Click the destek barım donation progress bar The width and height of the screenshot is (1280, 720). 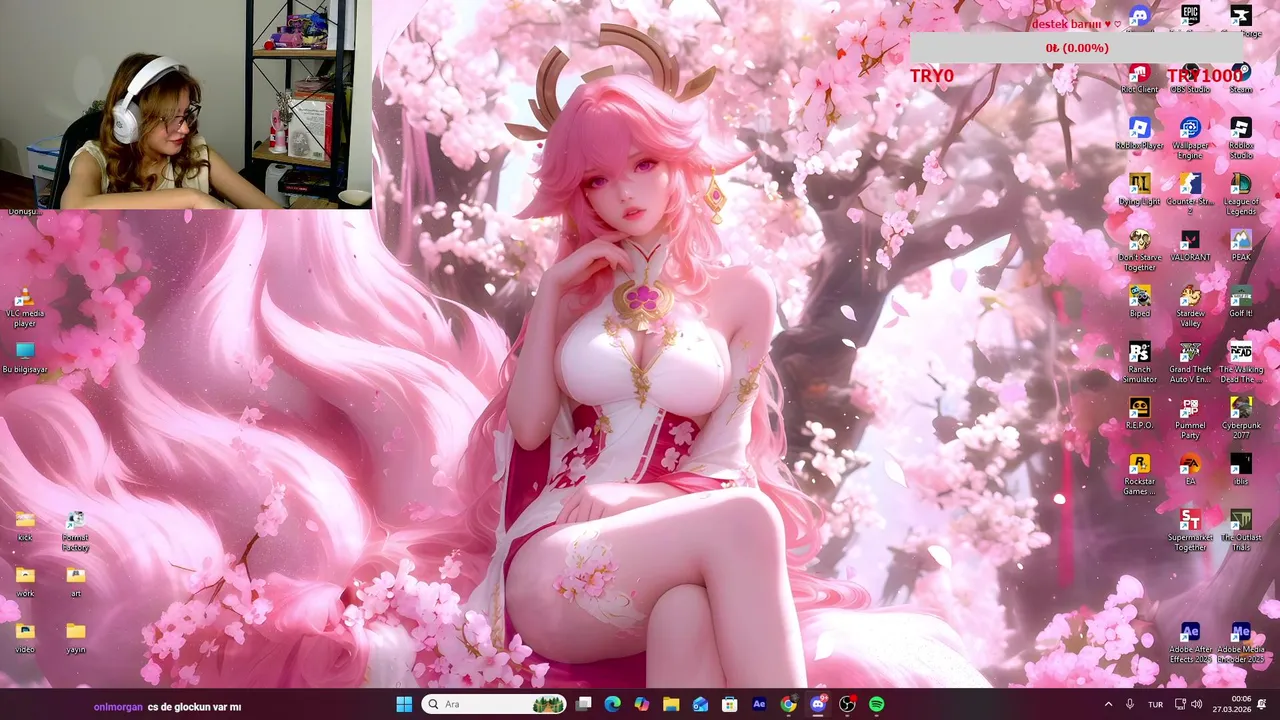pos(1076,48)
